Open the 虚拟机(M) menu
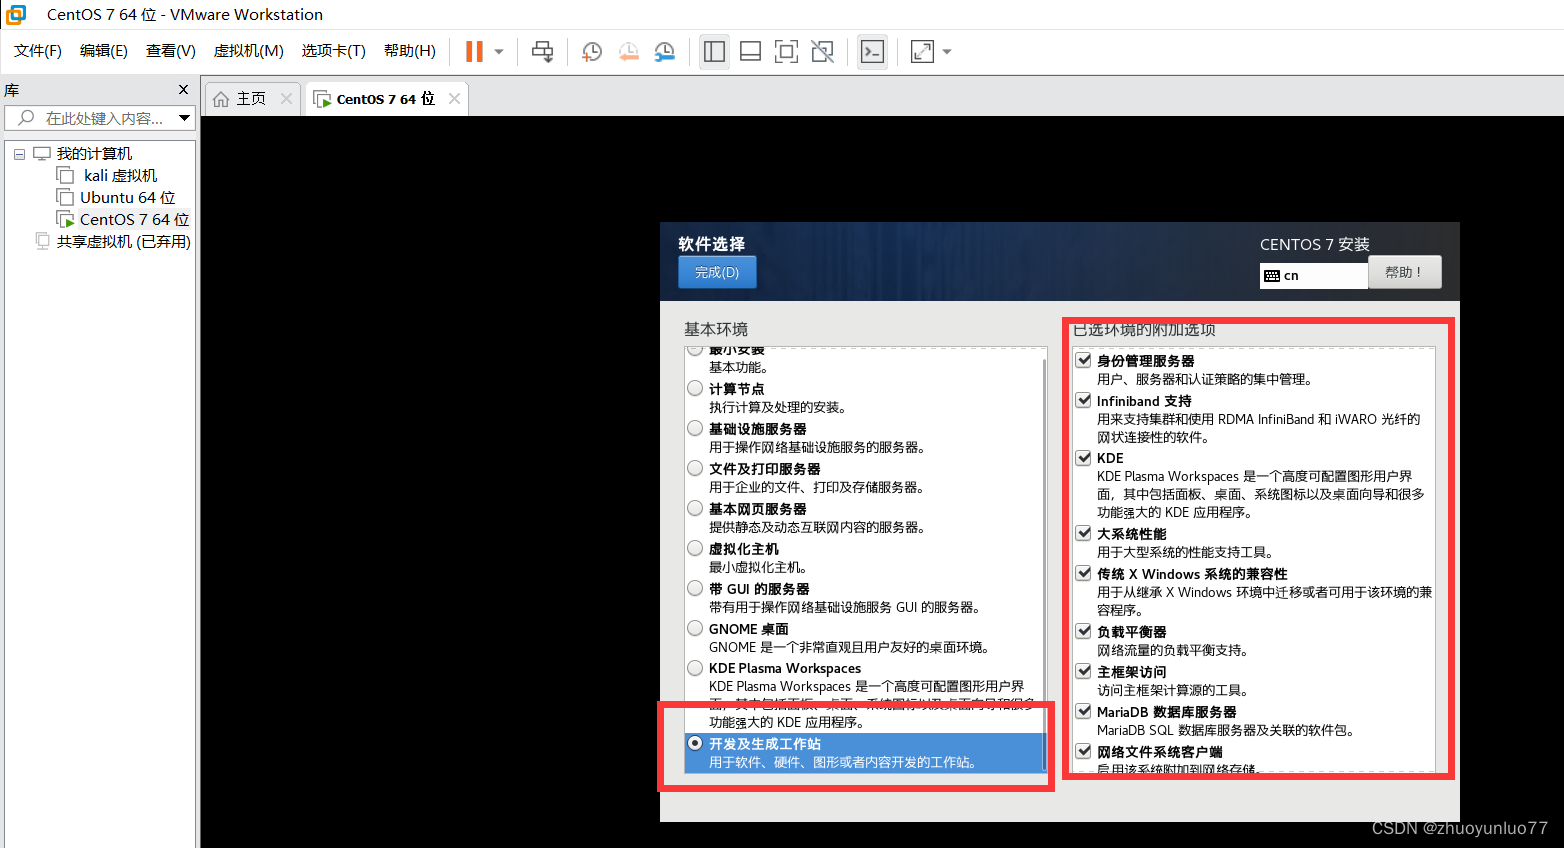 (x=249, y=51)
